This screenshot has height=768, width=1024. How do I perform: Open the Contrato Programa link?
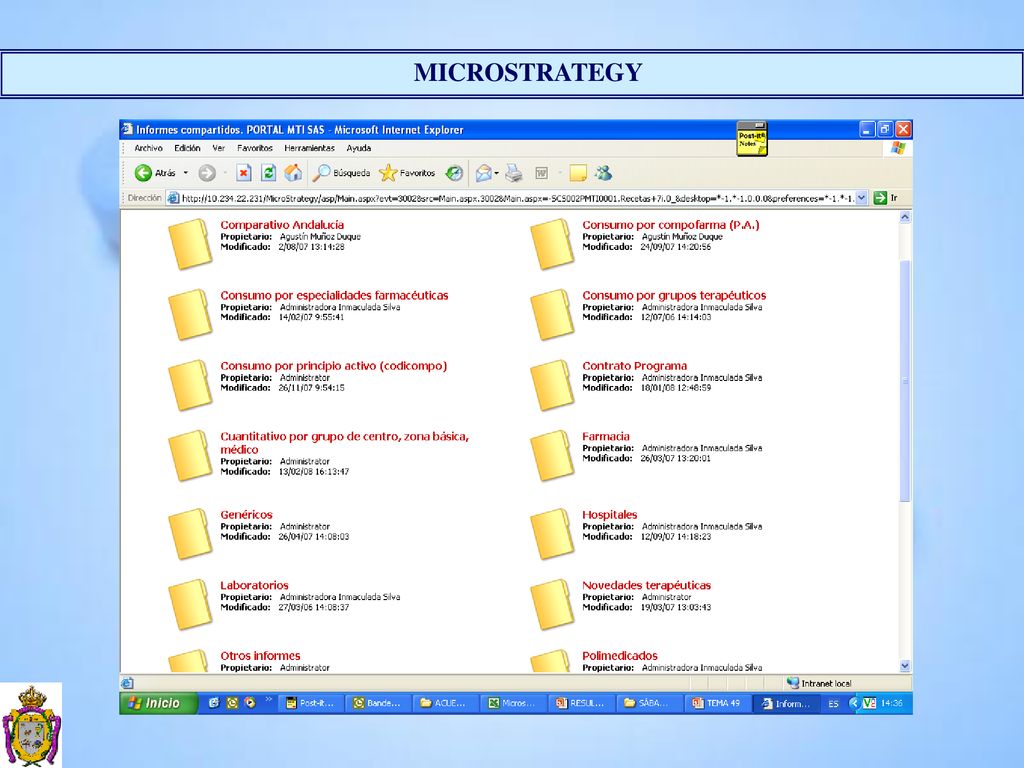(634, 366)
